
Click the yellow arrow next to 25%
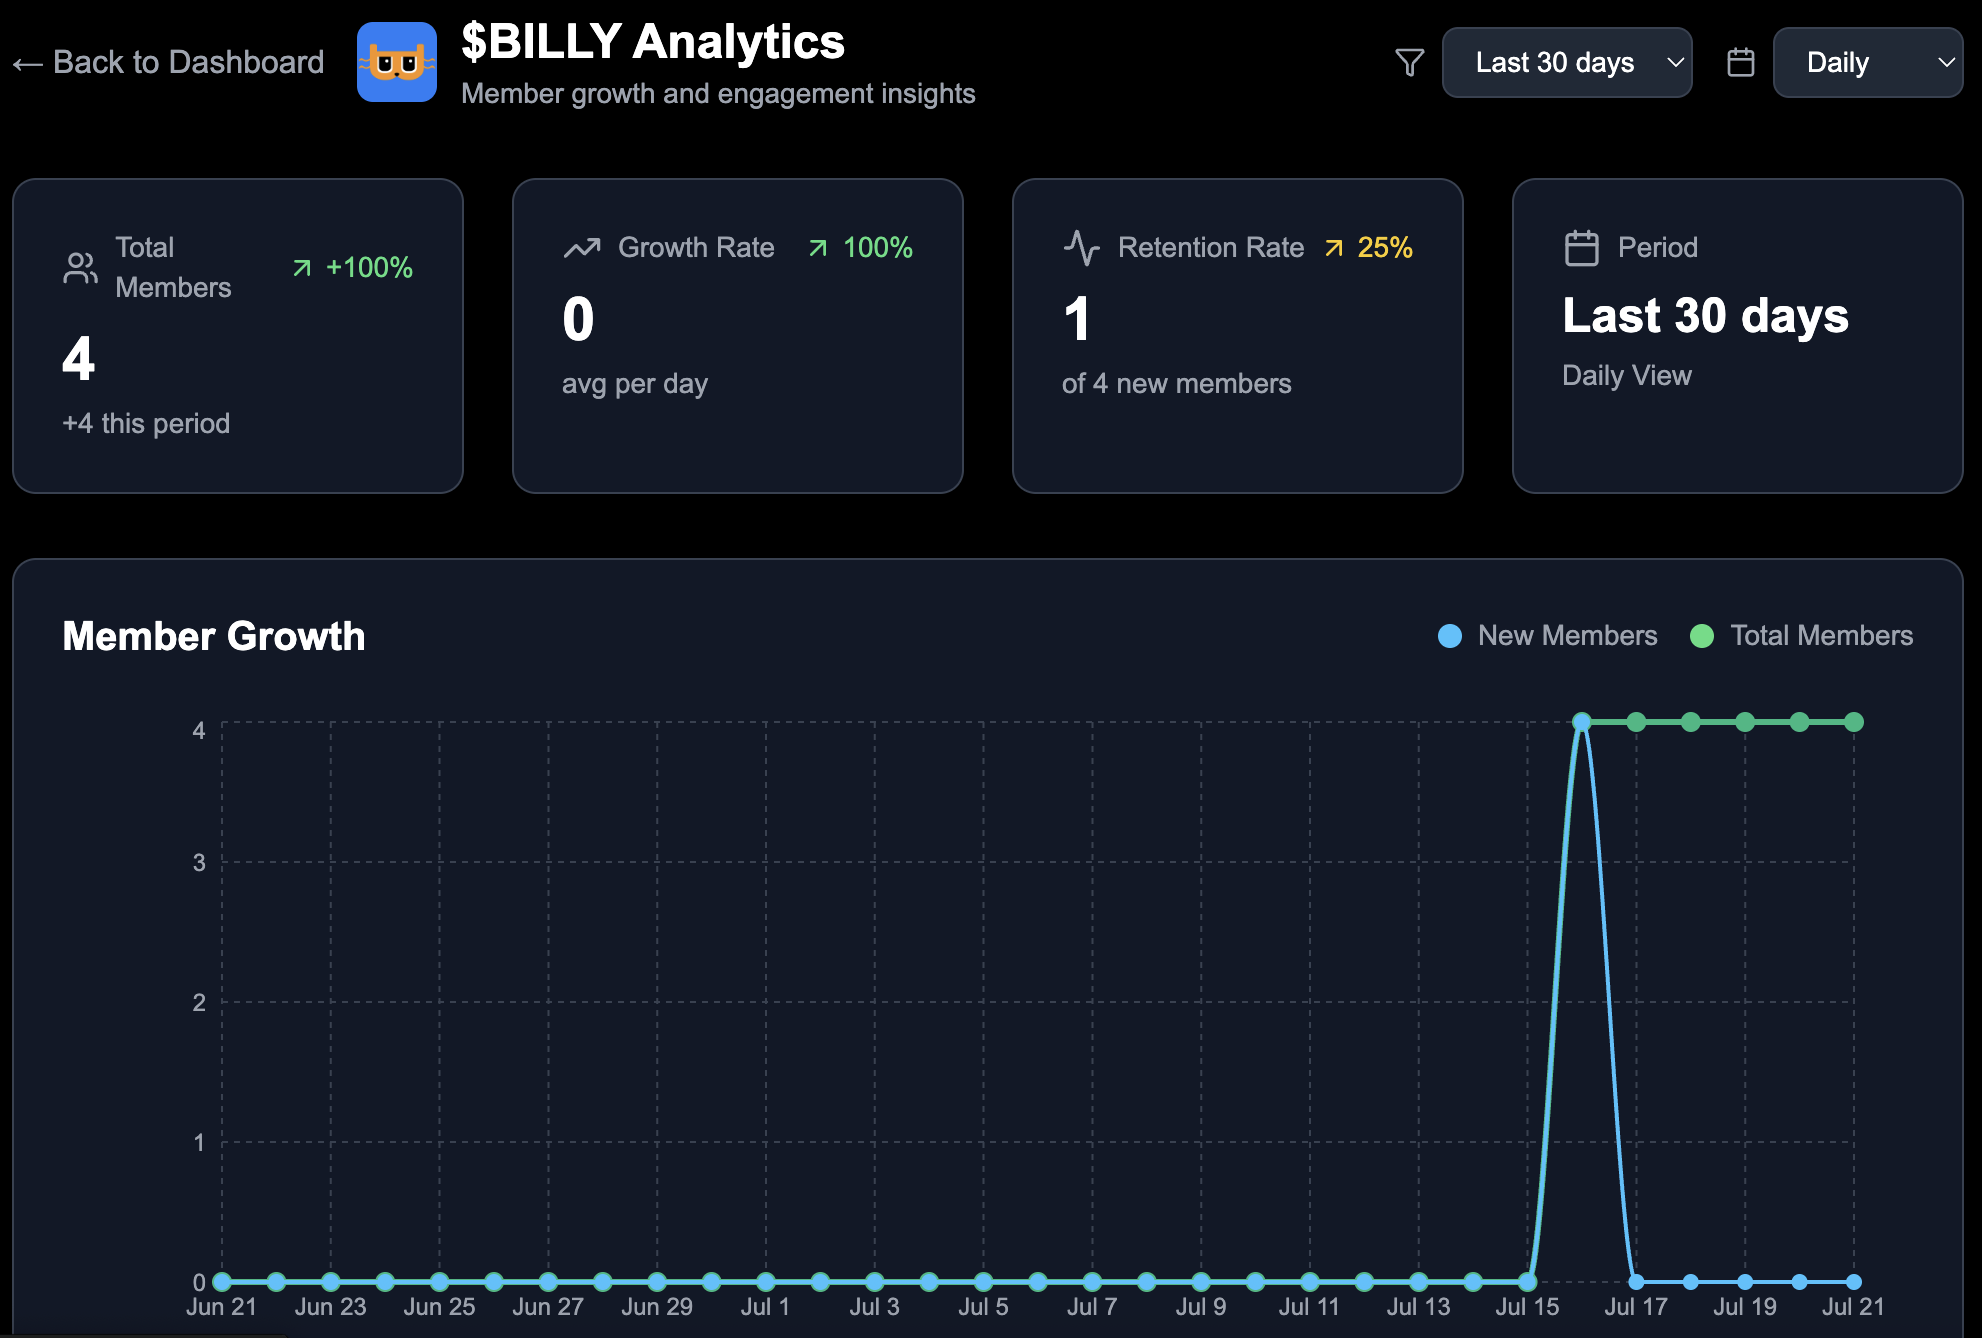pyautogui.click(x=1334, y=247)
